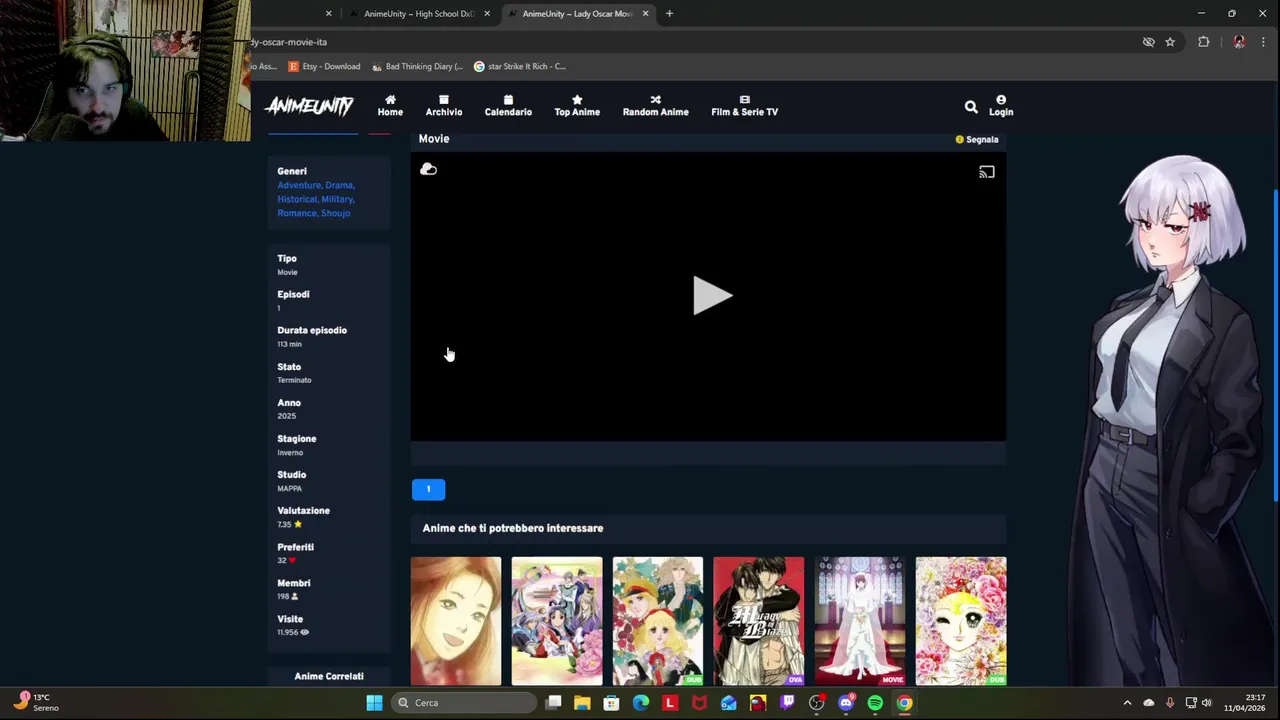This screenshot has height=720, width=1280.
Task: Close the High School DxD tab
Action: [487, 14]
